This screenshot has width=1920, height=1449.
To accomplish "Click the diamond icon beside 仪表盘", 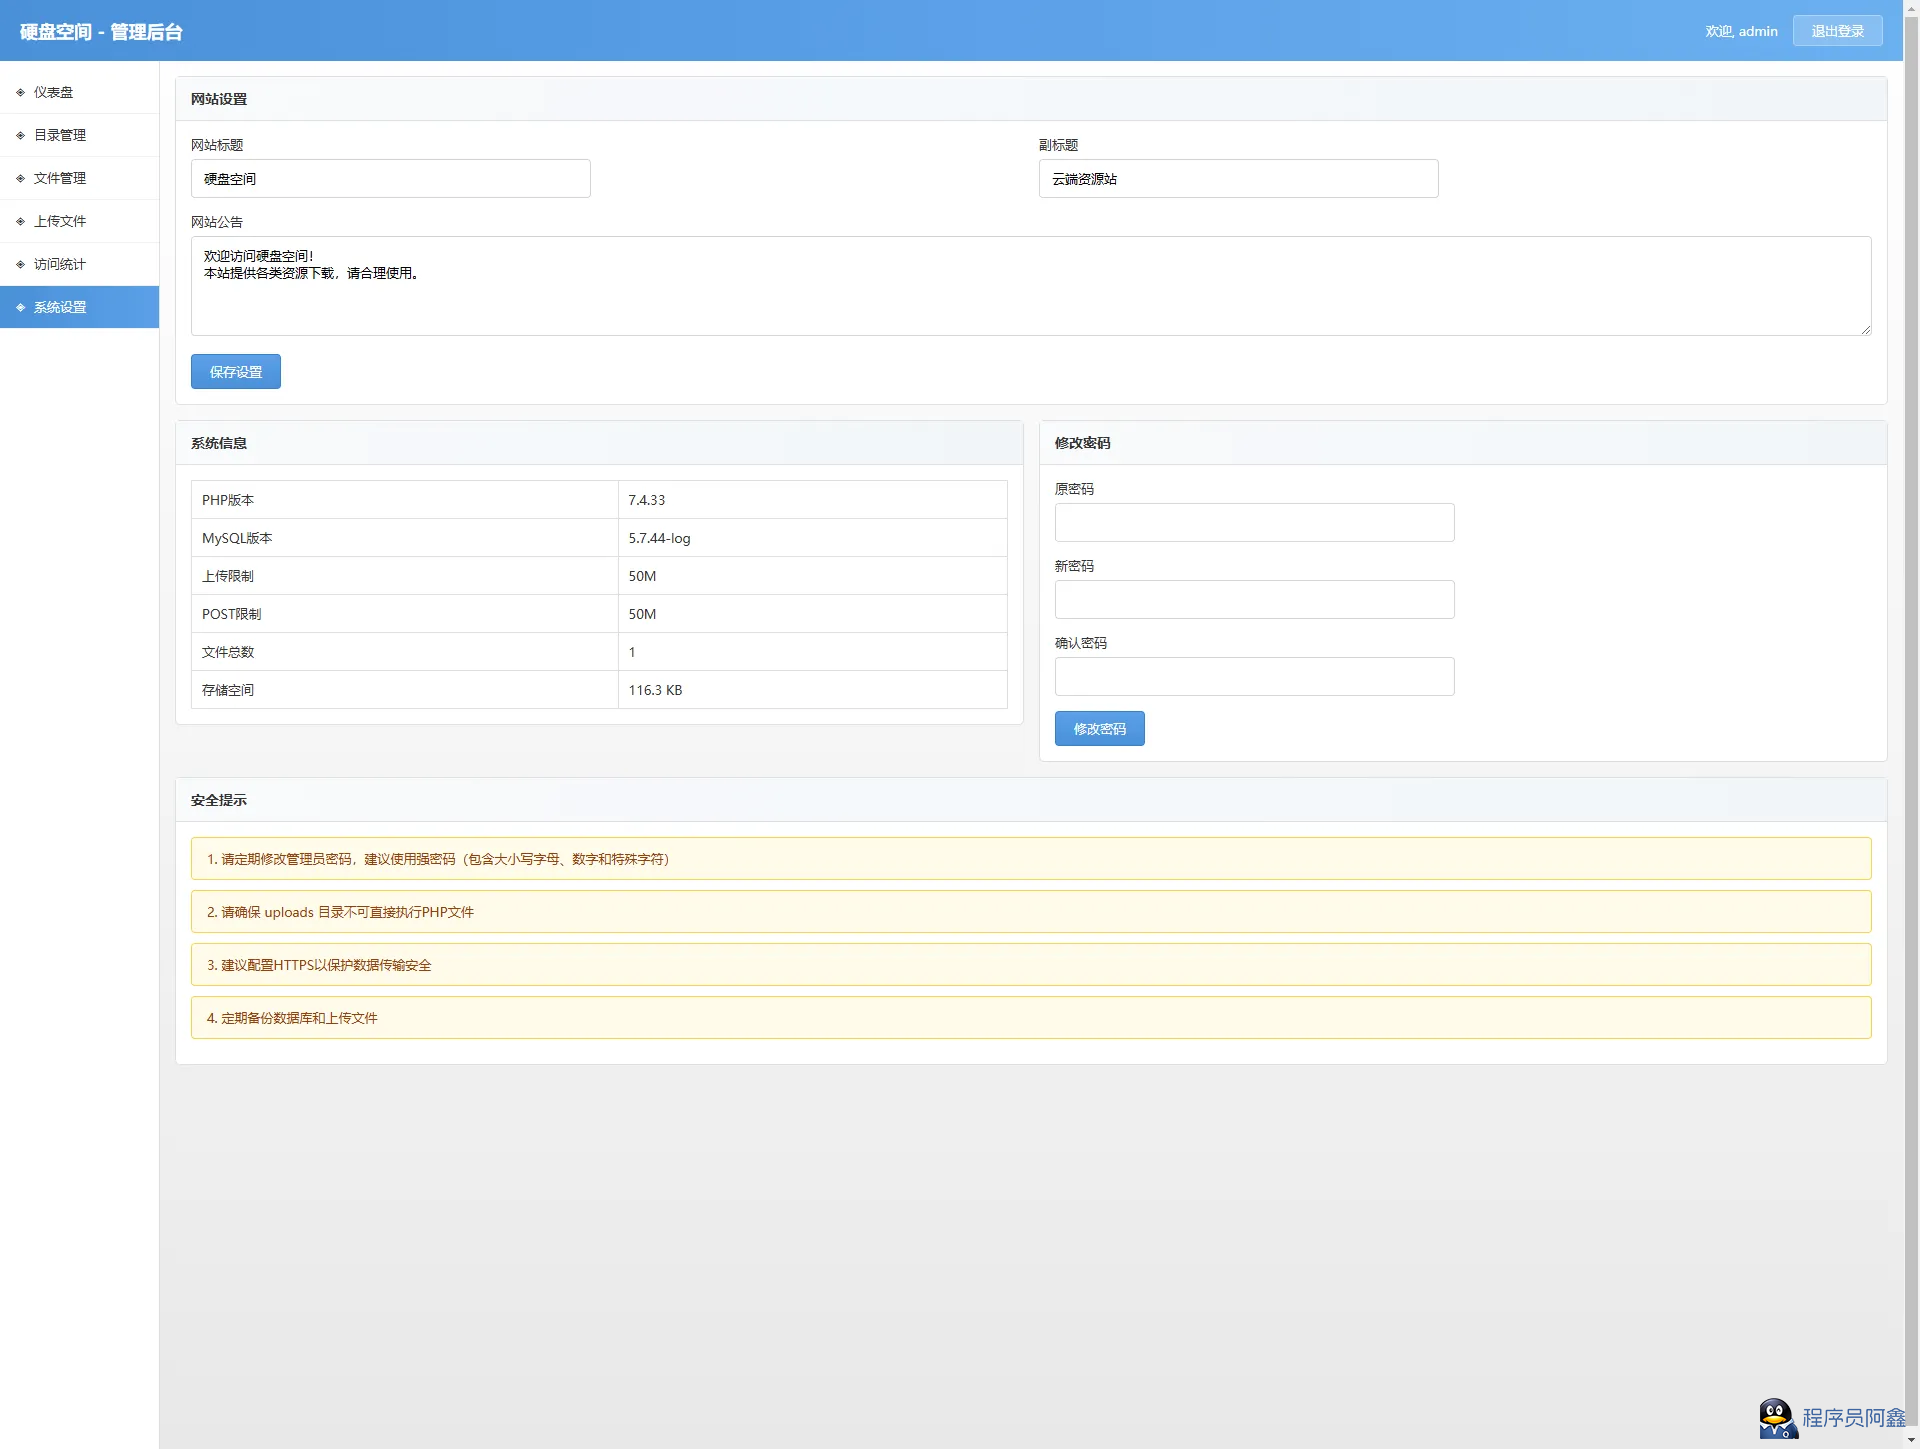I will click(x=20, y=92).
